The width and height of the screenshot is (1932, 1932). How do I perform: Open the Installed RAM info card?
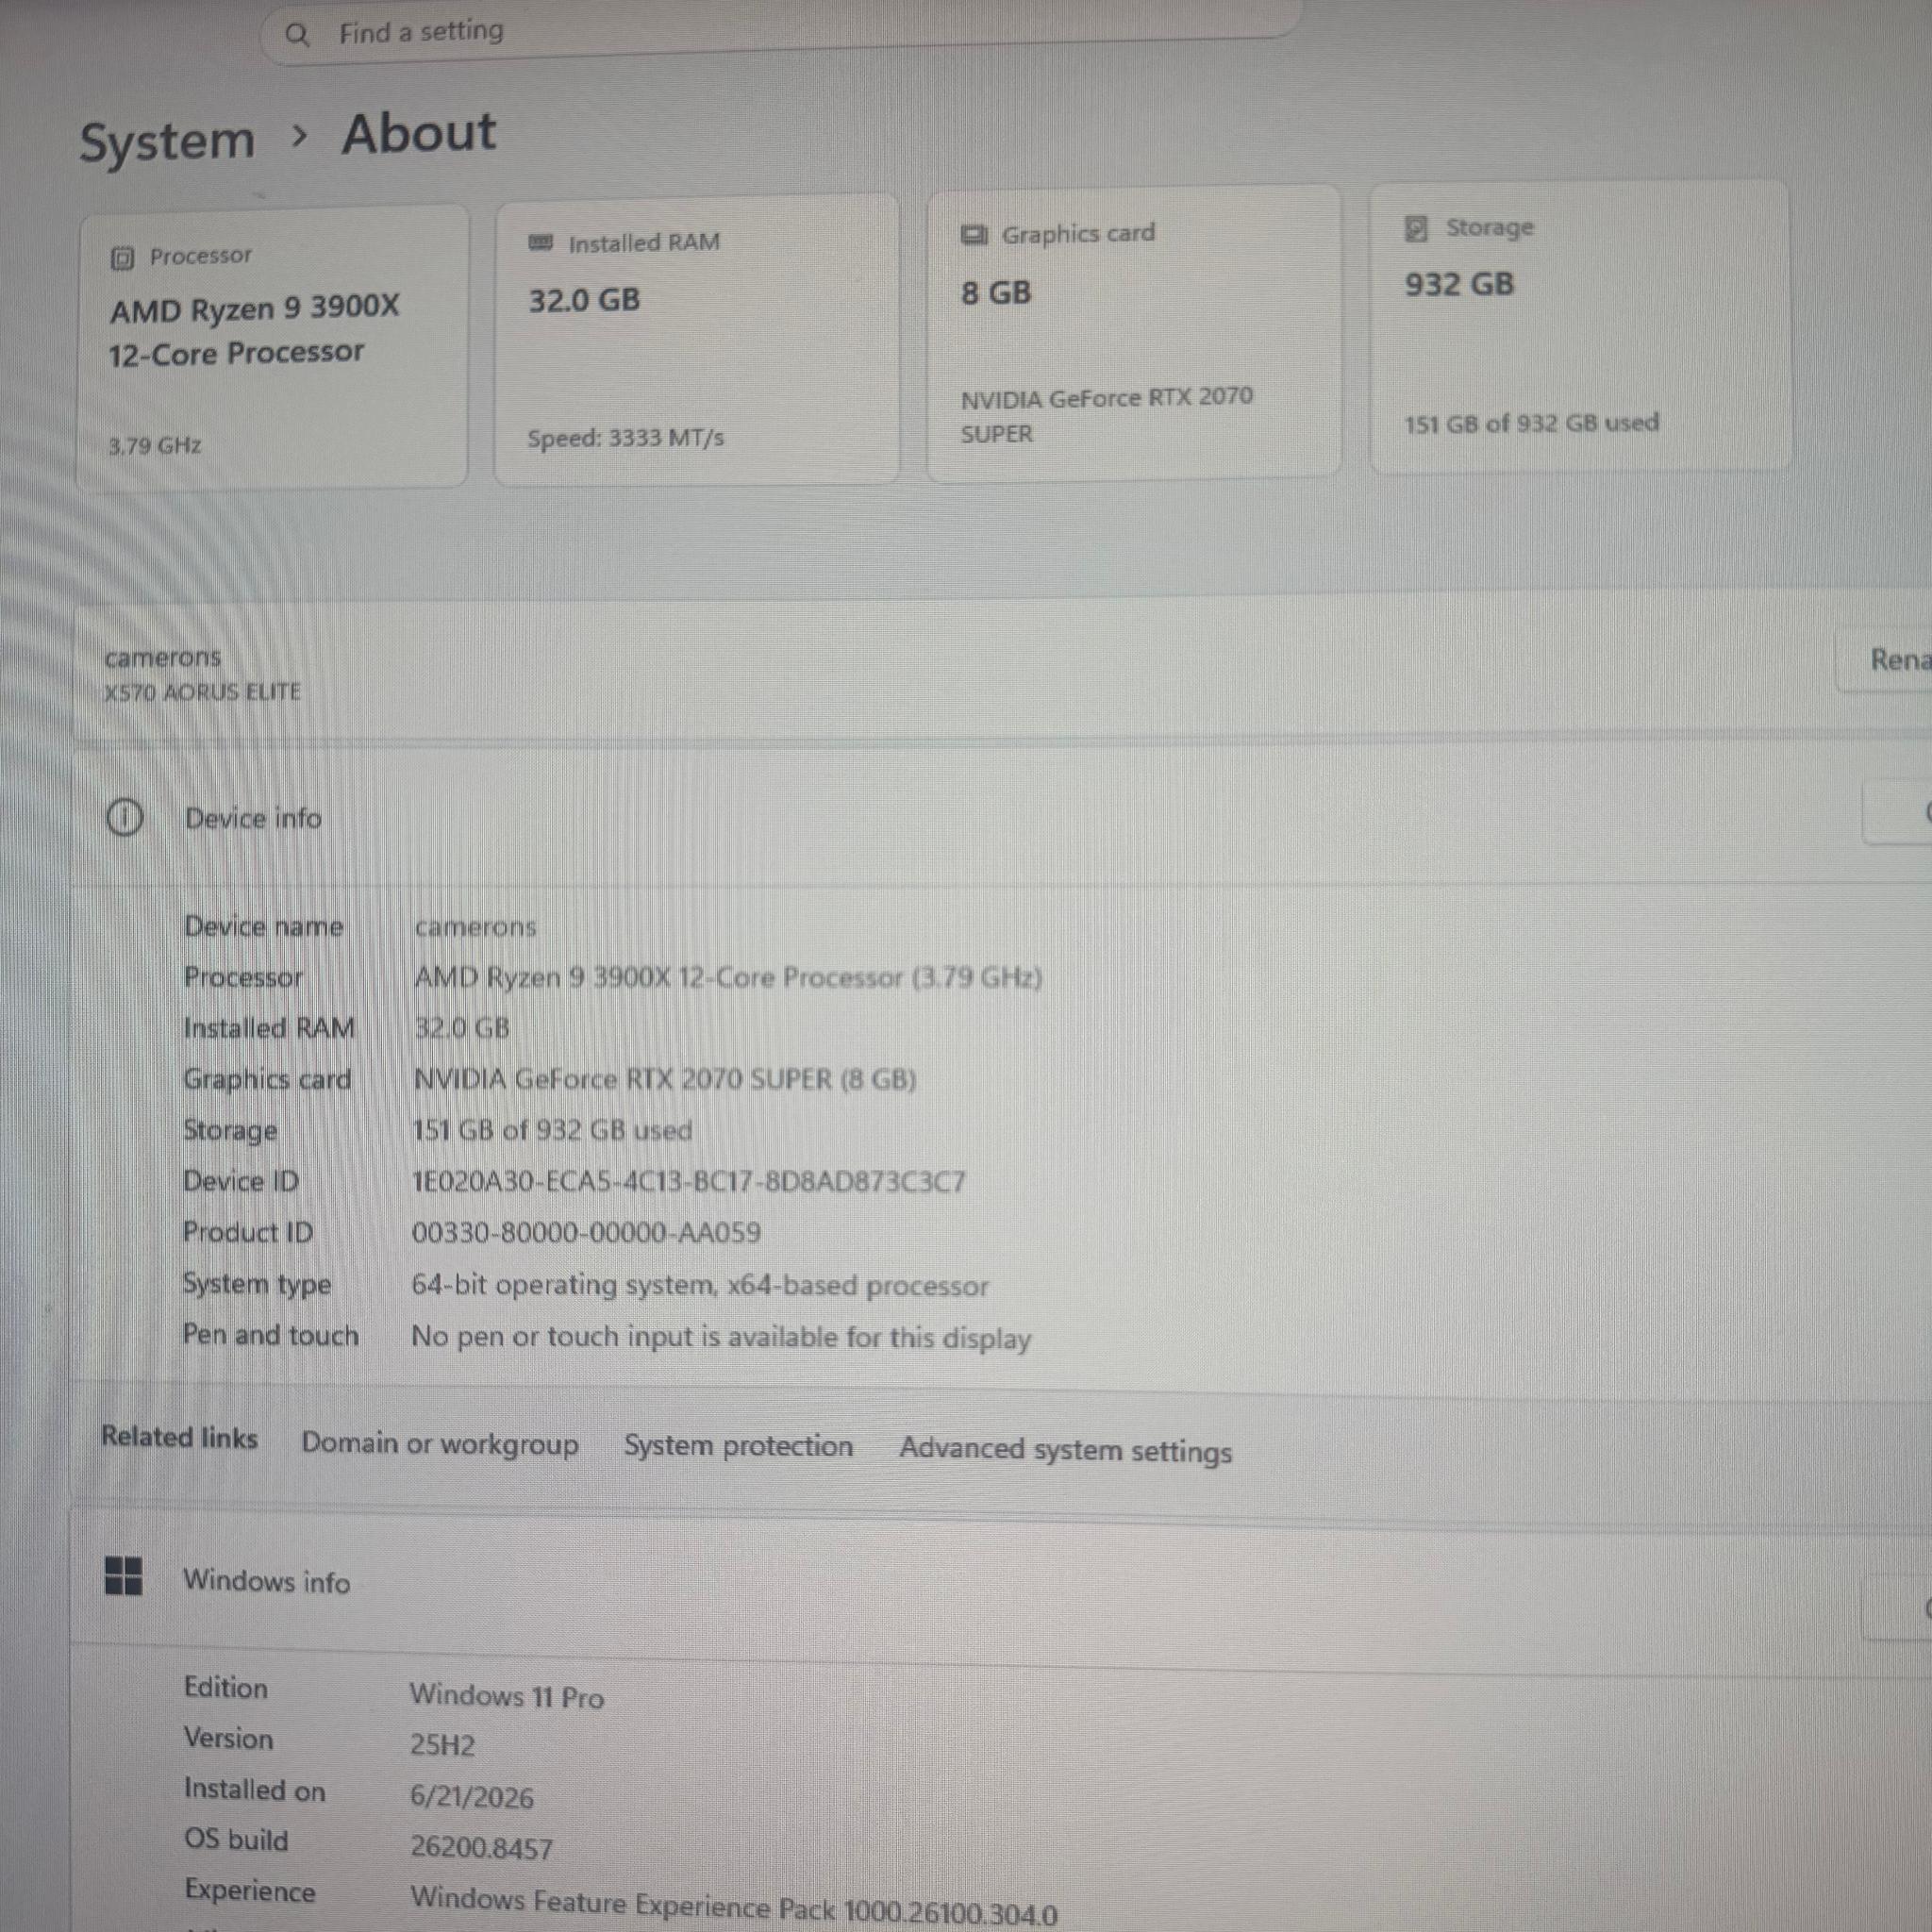click(697, 340)
